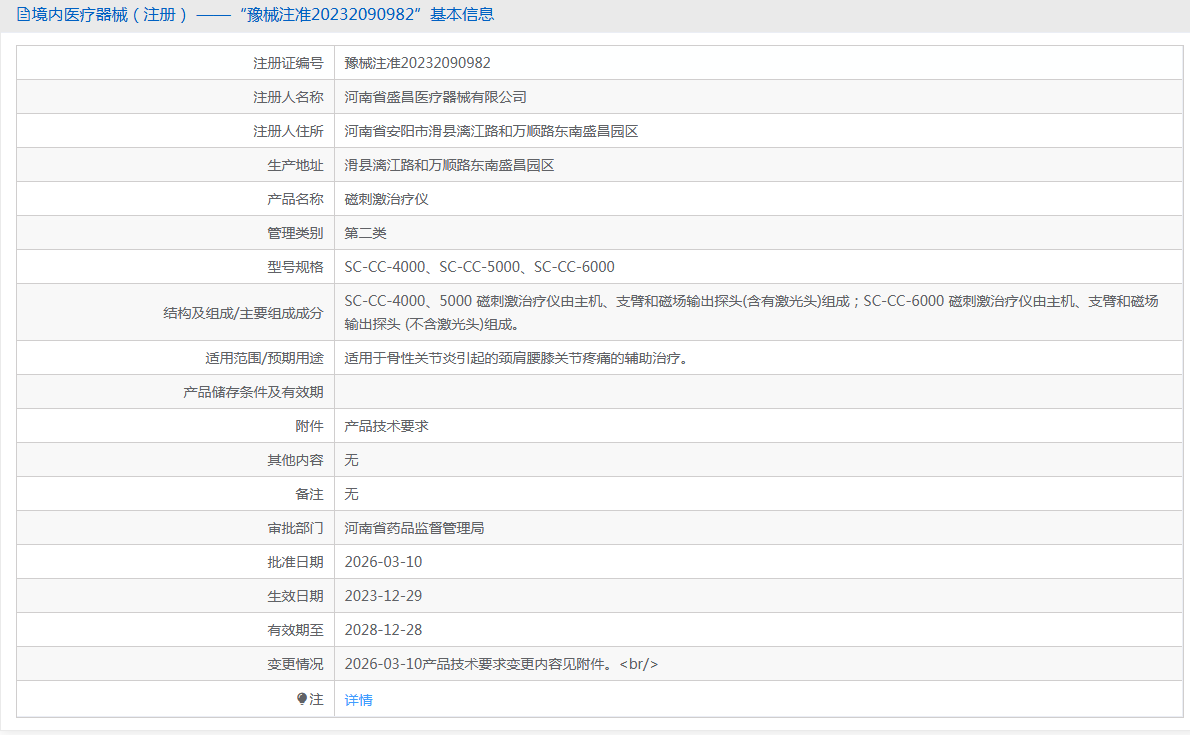Select the header text 境内医疗器械（注册）基本信息
Viewport: 1190px width, 735px height.
coord(263,14)
